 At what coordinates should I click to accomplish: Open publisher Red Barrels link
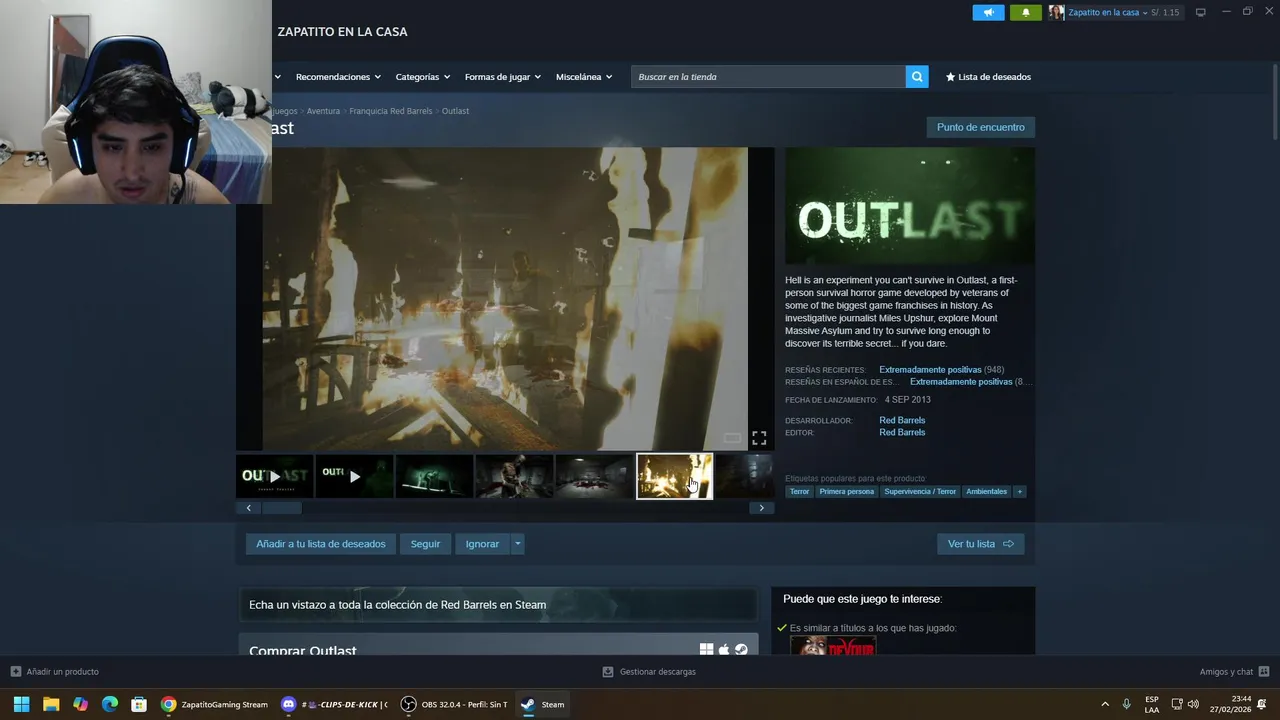pos(902,432)
